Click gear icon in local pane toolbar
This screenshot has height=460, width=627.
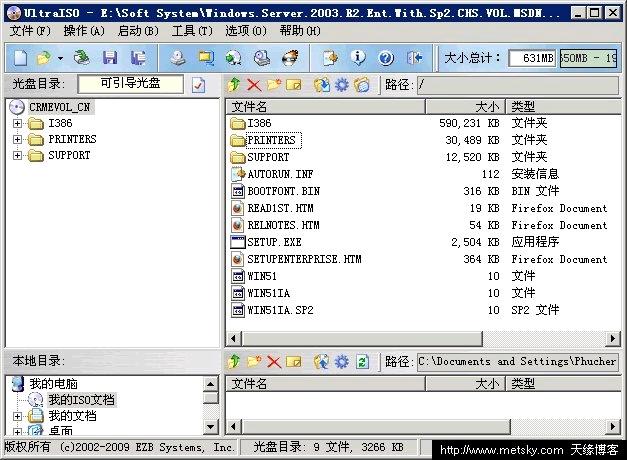342,362
